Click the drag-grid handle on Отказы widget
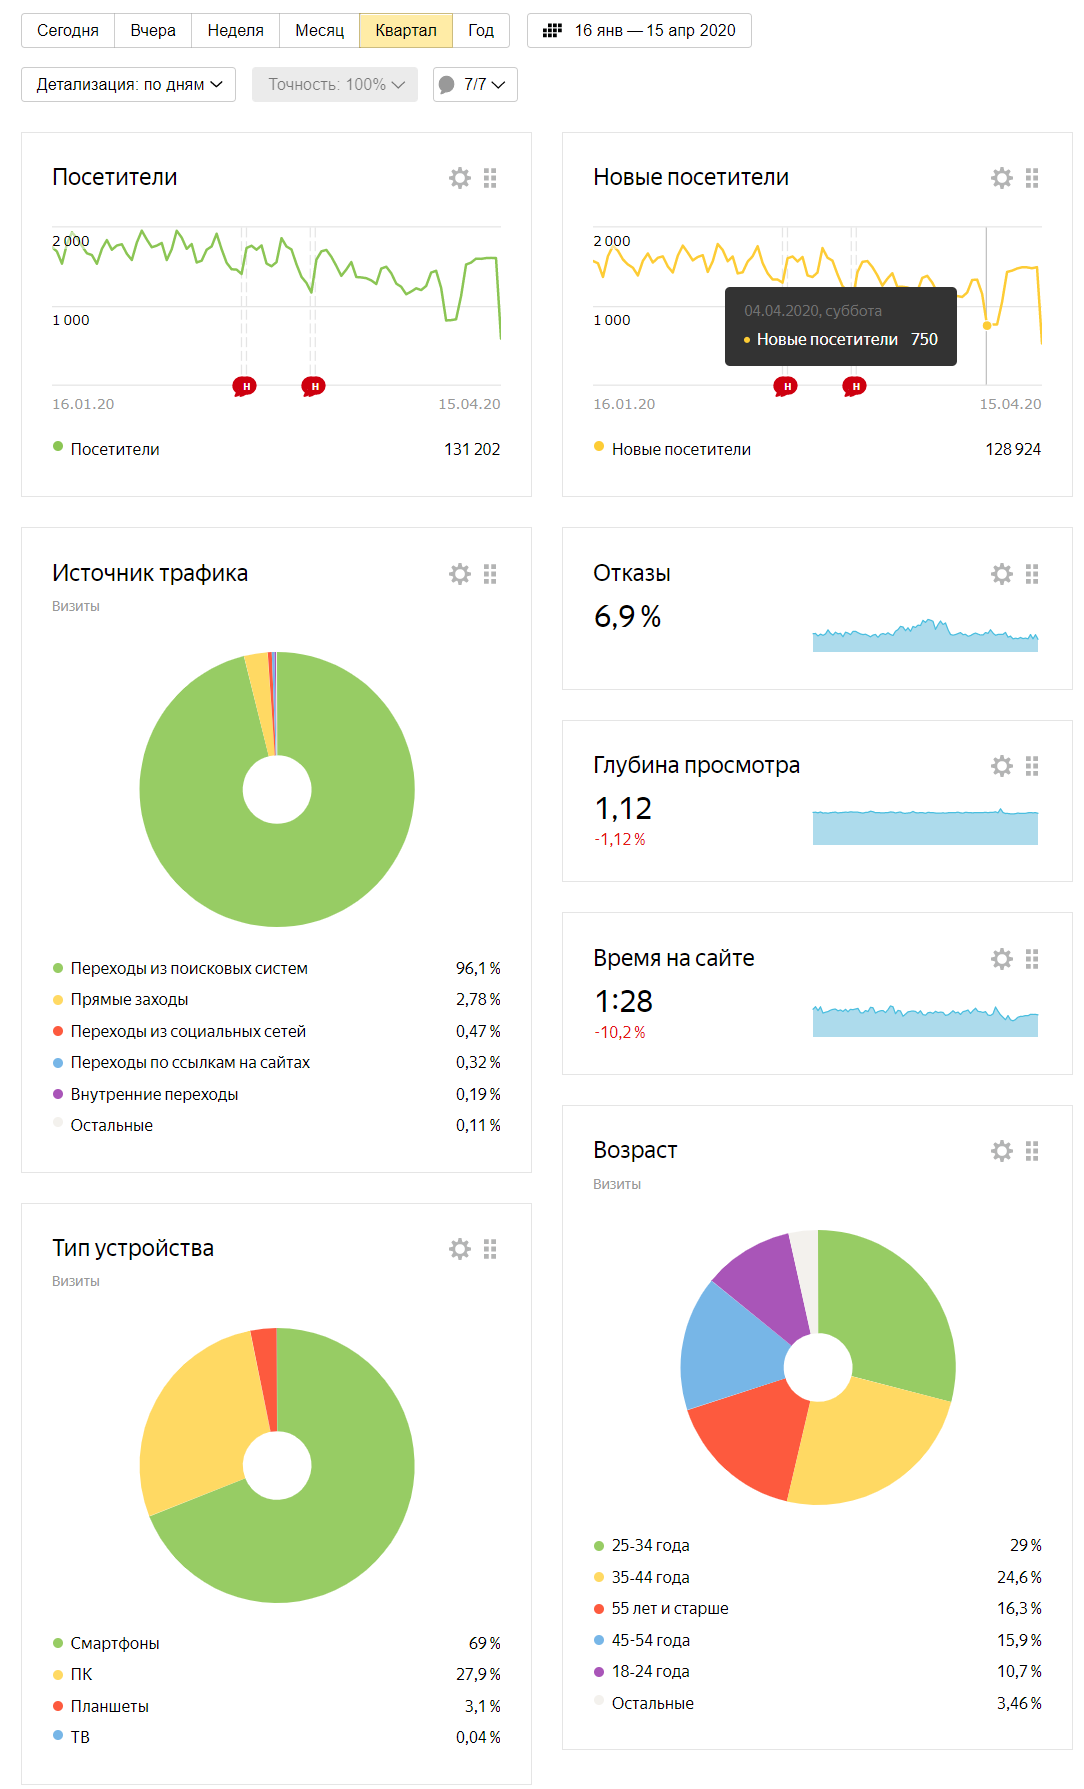 (x=1032, y=574)
